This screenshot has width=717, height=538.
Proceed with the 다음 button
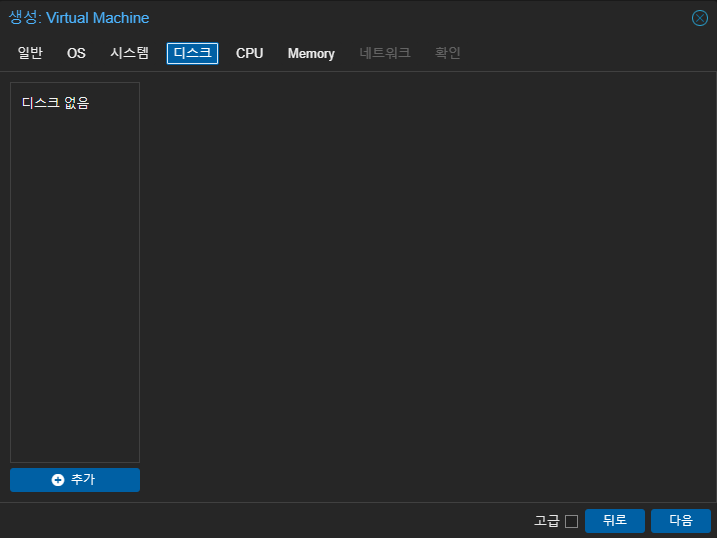pos(681,521)
